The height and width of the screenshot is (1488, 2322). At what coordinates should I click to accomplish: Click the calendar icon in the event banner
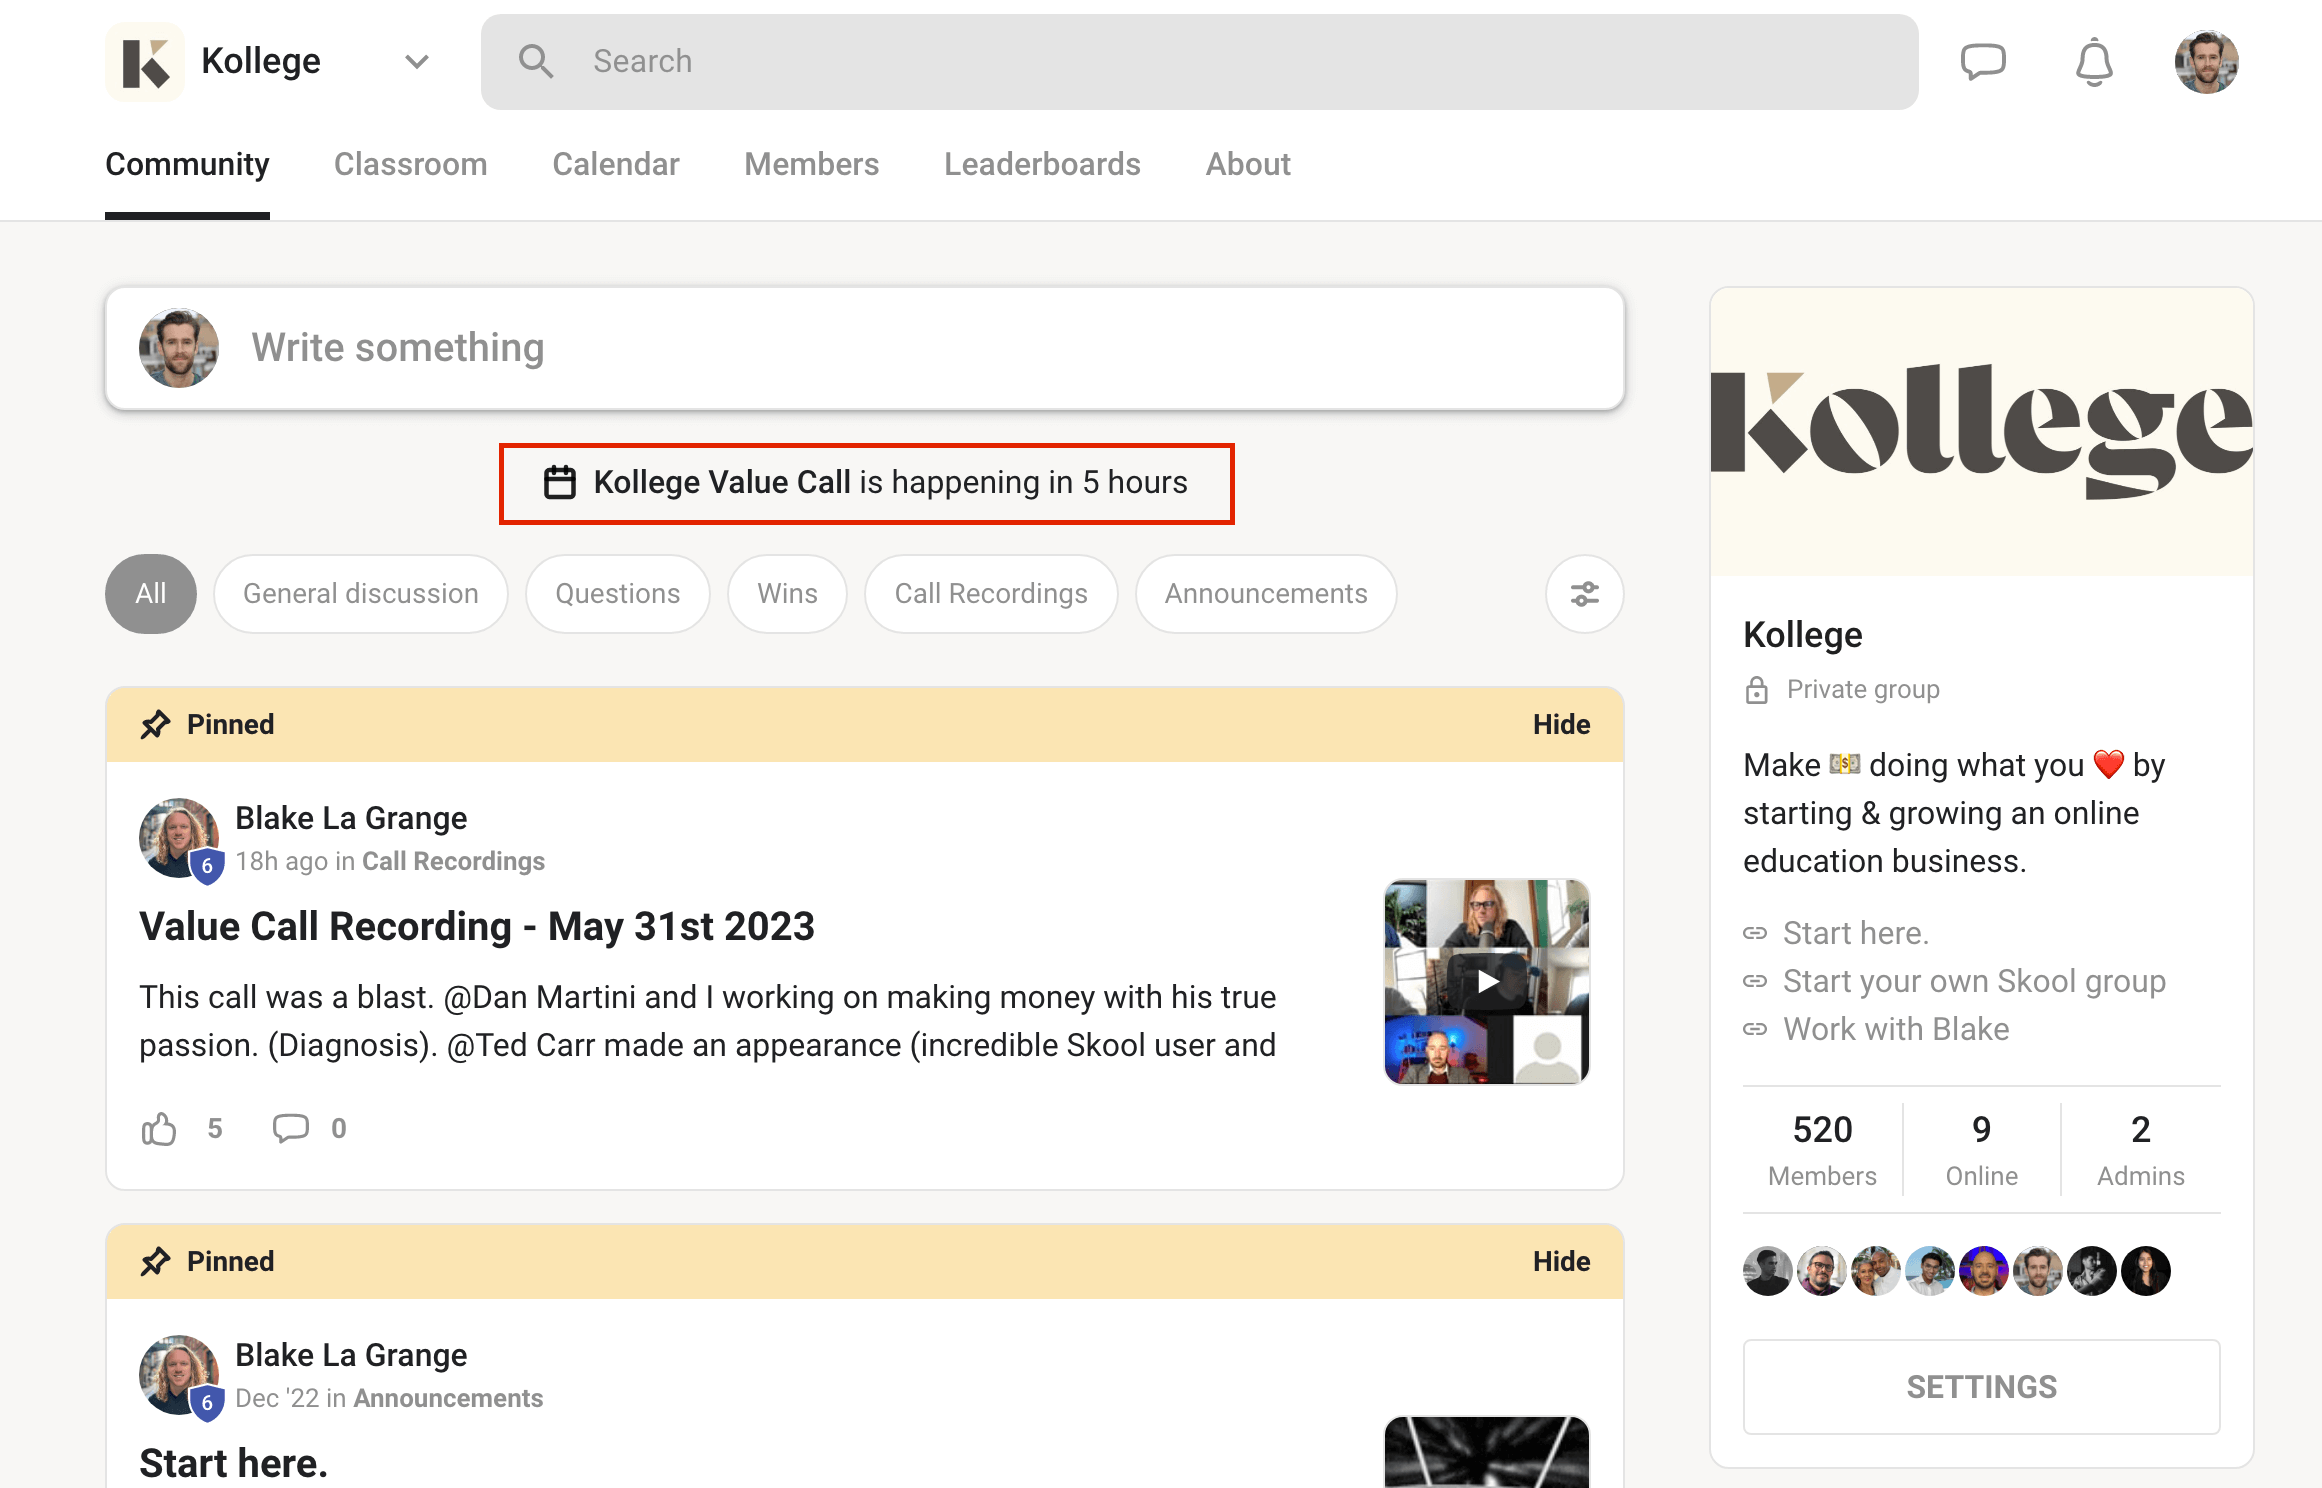click(561, 482)
